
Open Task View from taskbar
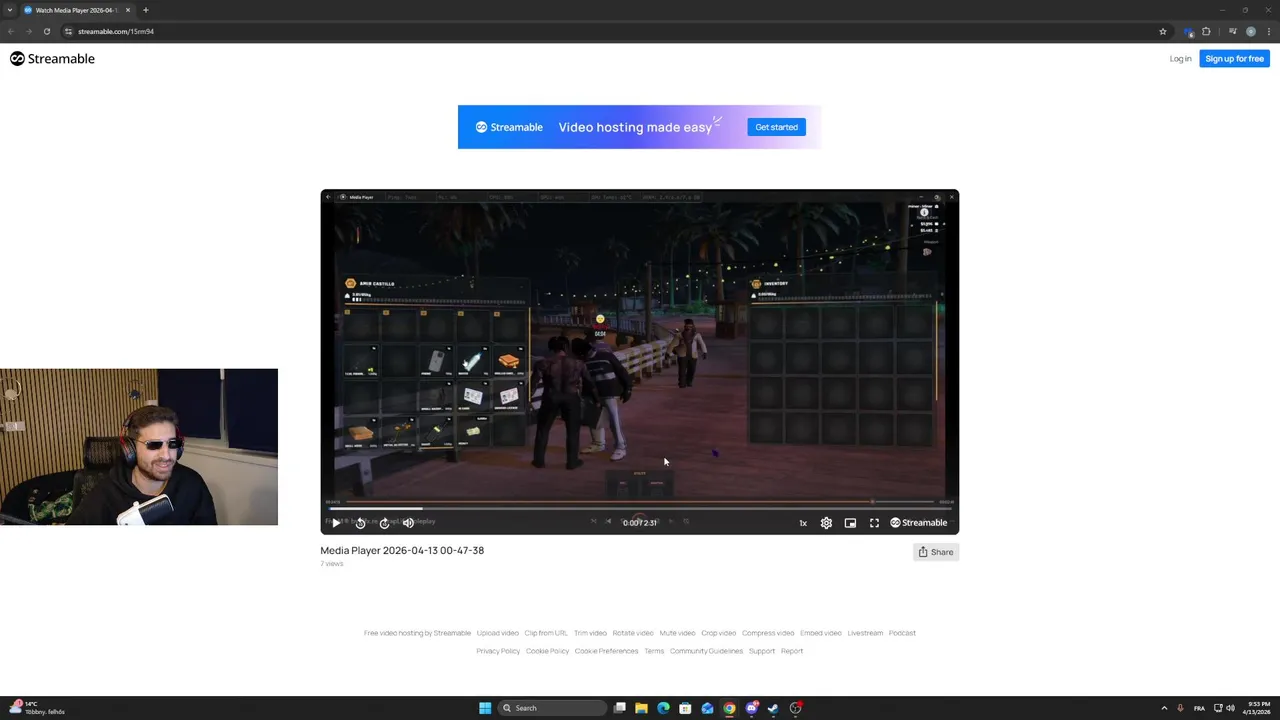620,708
